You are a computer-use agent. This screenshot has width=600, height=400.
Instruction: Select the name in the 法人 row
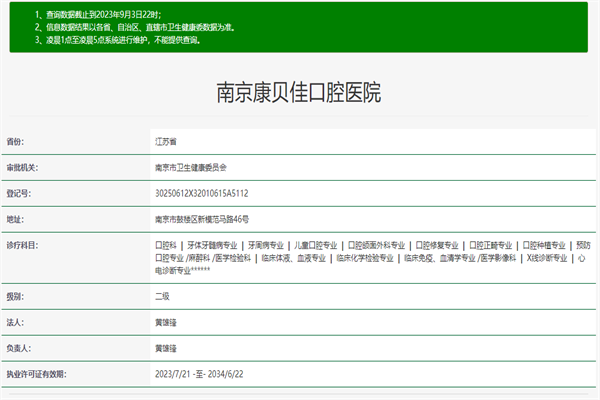point(166,323)
